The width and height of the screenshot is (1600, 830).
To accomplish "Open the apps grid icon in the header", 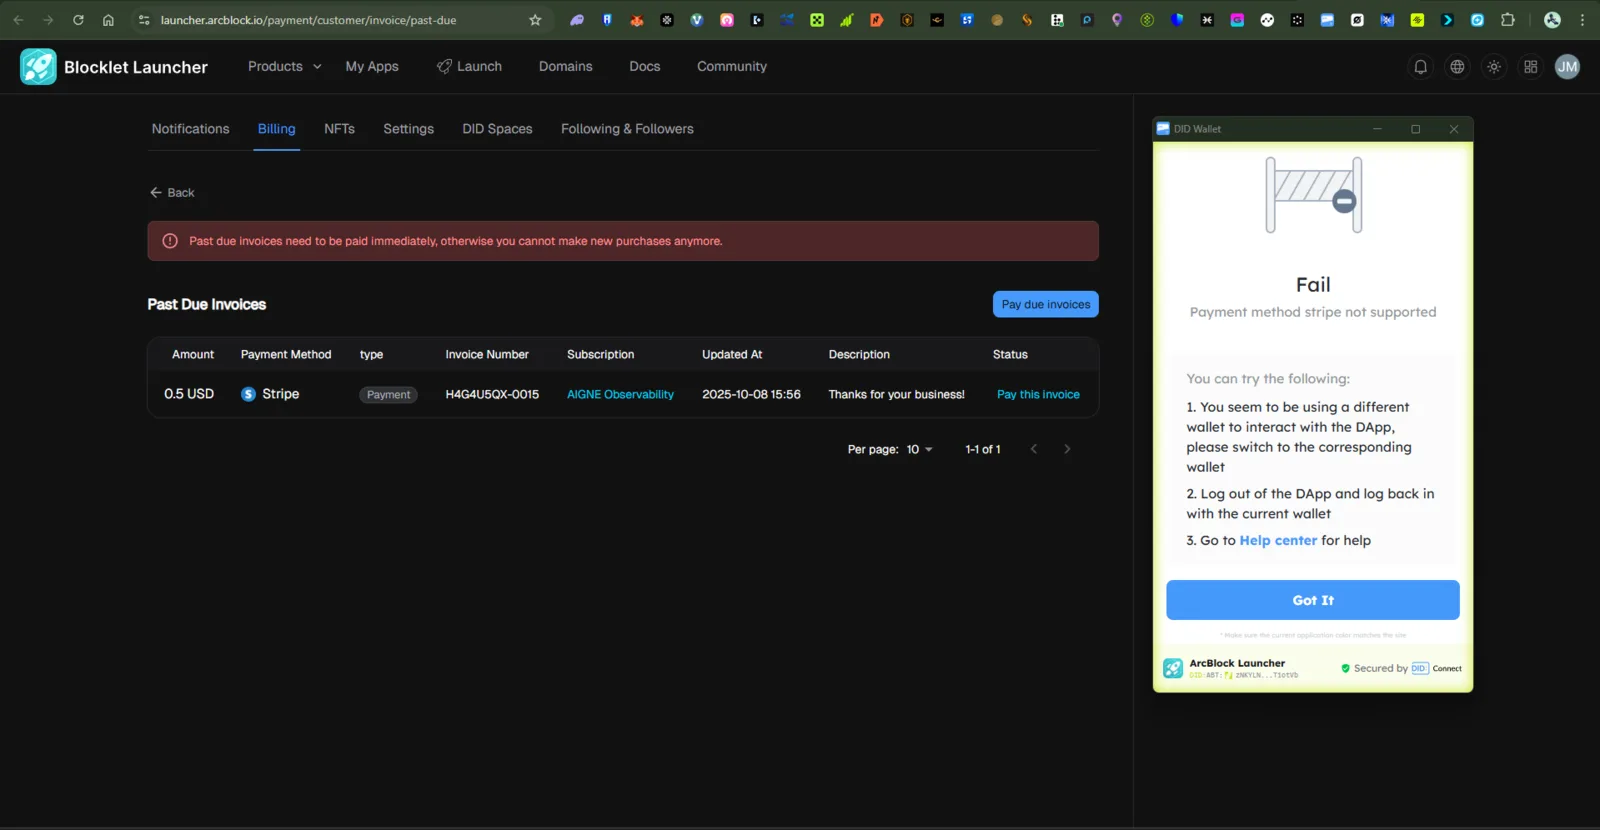I will tap(1531, 67).
